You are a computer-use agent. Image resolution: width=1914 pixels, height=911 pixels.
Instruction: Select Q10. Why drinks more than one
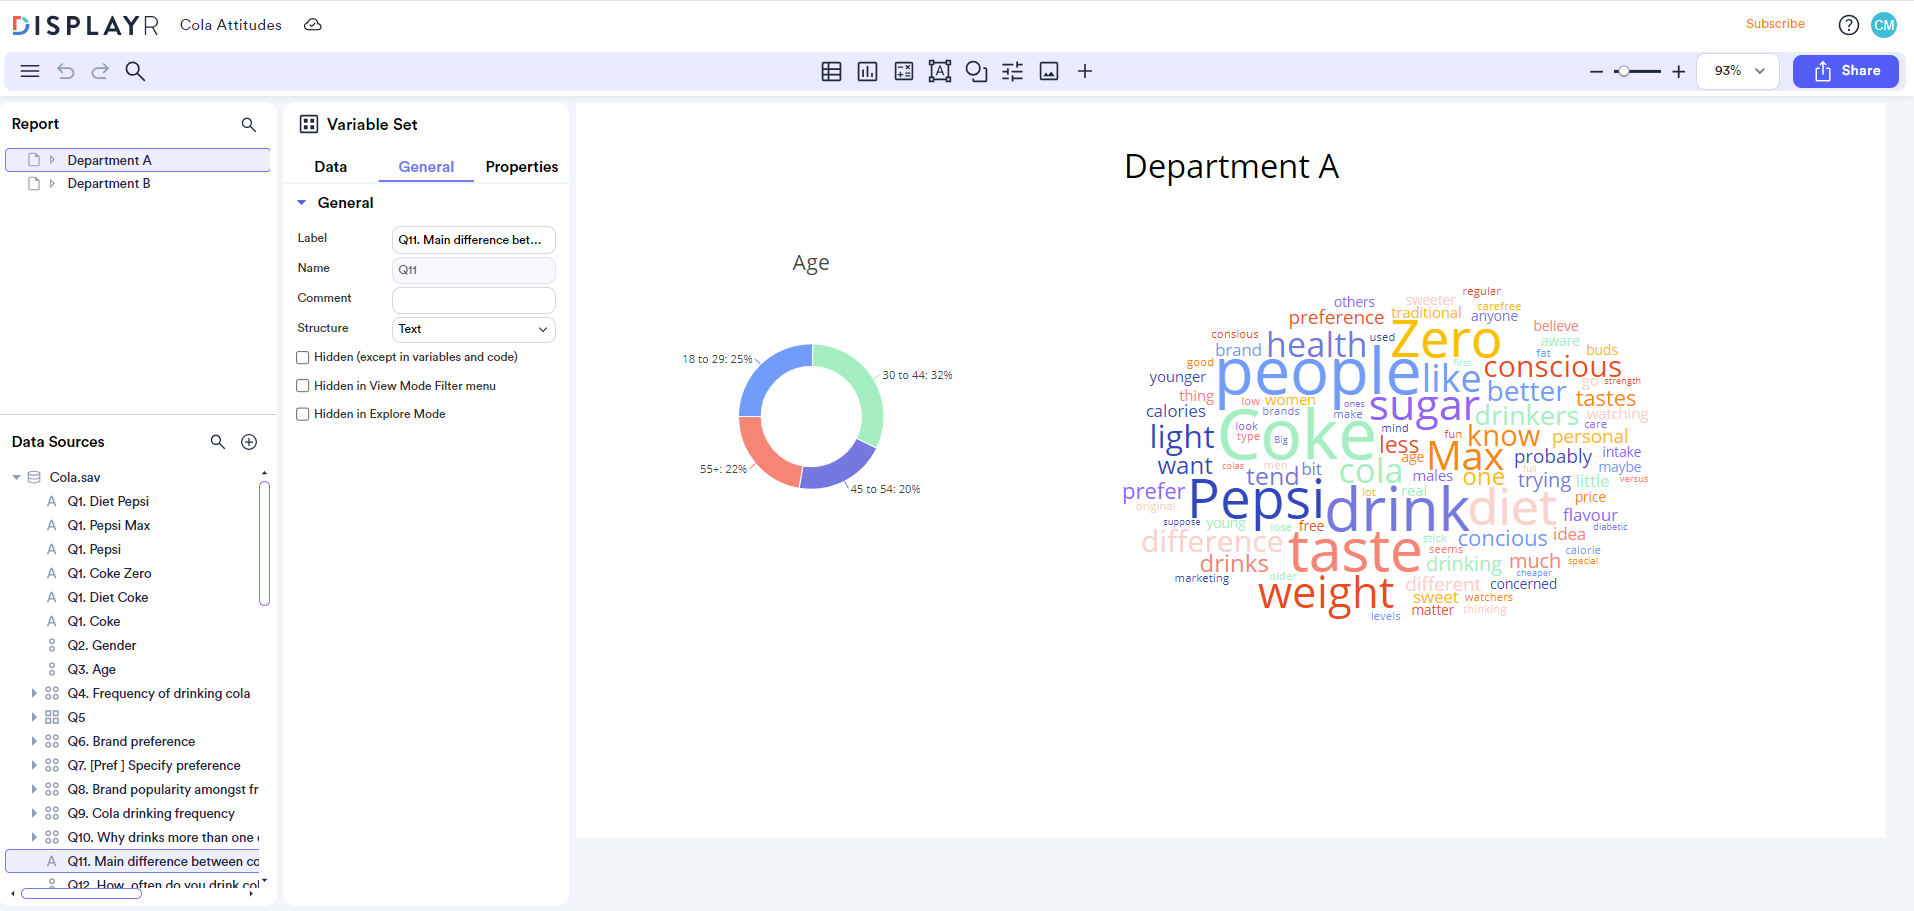click(x=163, y=837)
